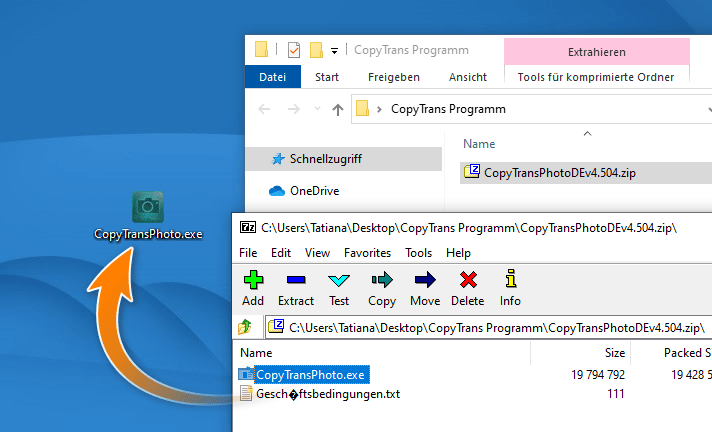Run Test on the archive in 7-Zip
The height and width of the screenshot is (432, 712).
click(339, 288)
